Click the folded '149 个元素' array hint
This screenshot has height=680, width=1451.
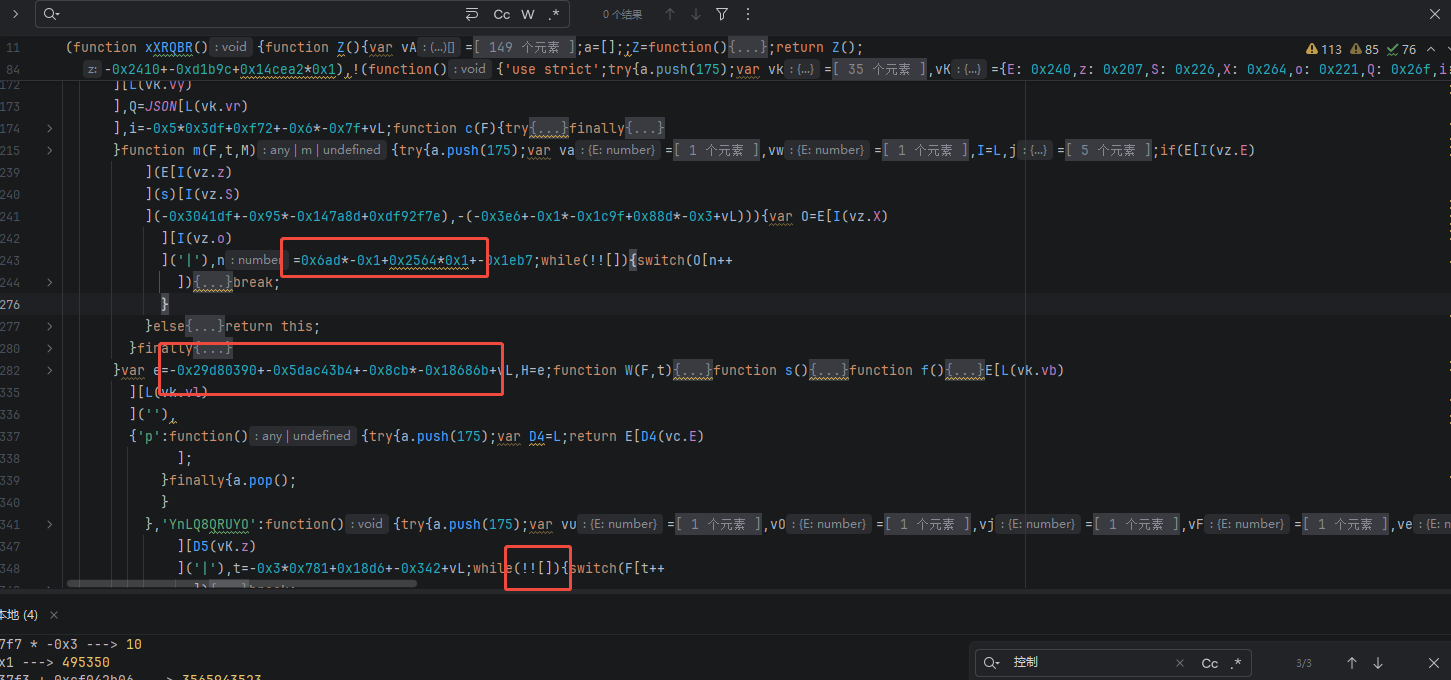[525, 47]
